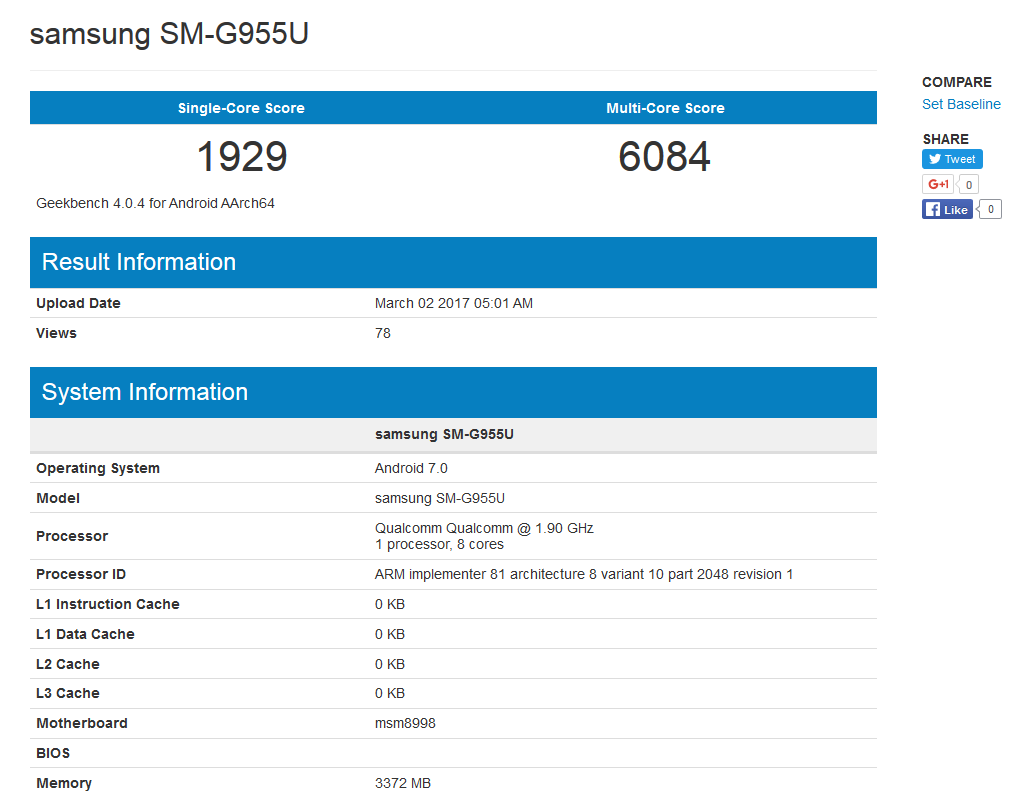This screenshot has height=808, width=1030.
Task: Select L1 Data Cache value 0 KB
Action: tap(390, 635)
